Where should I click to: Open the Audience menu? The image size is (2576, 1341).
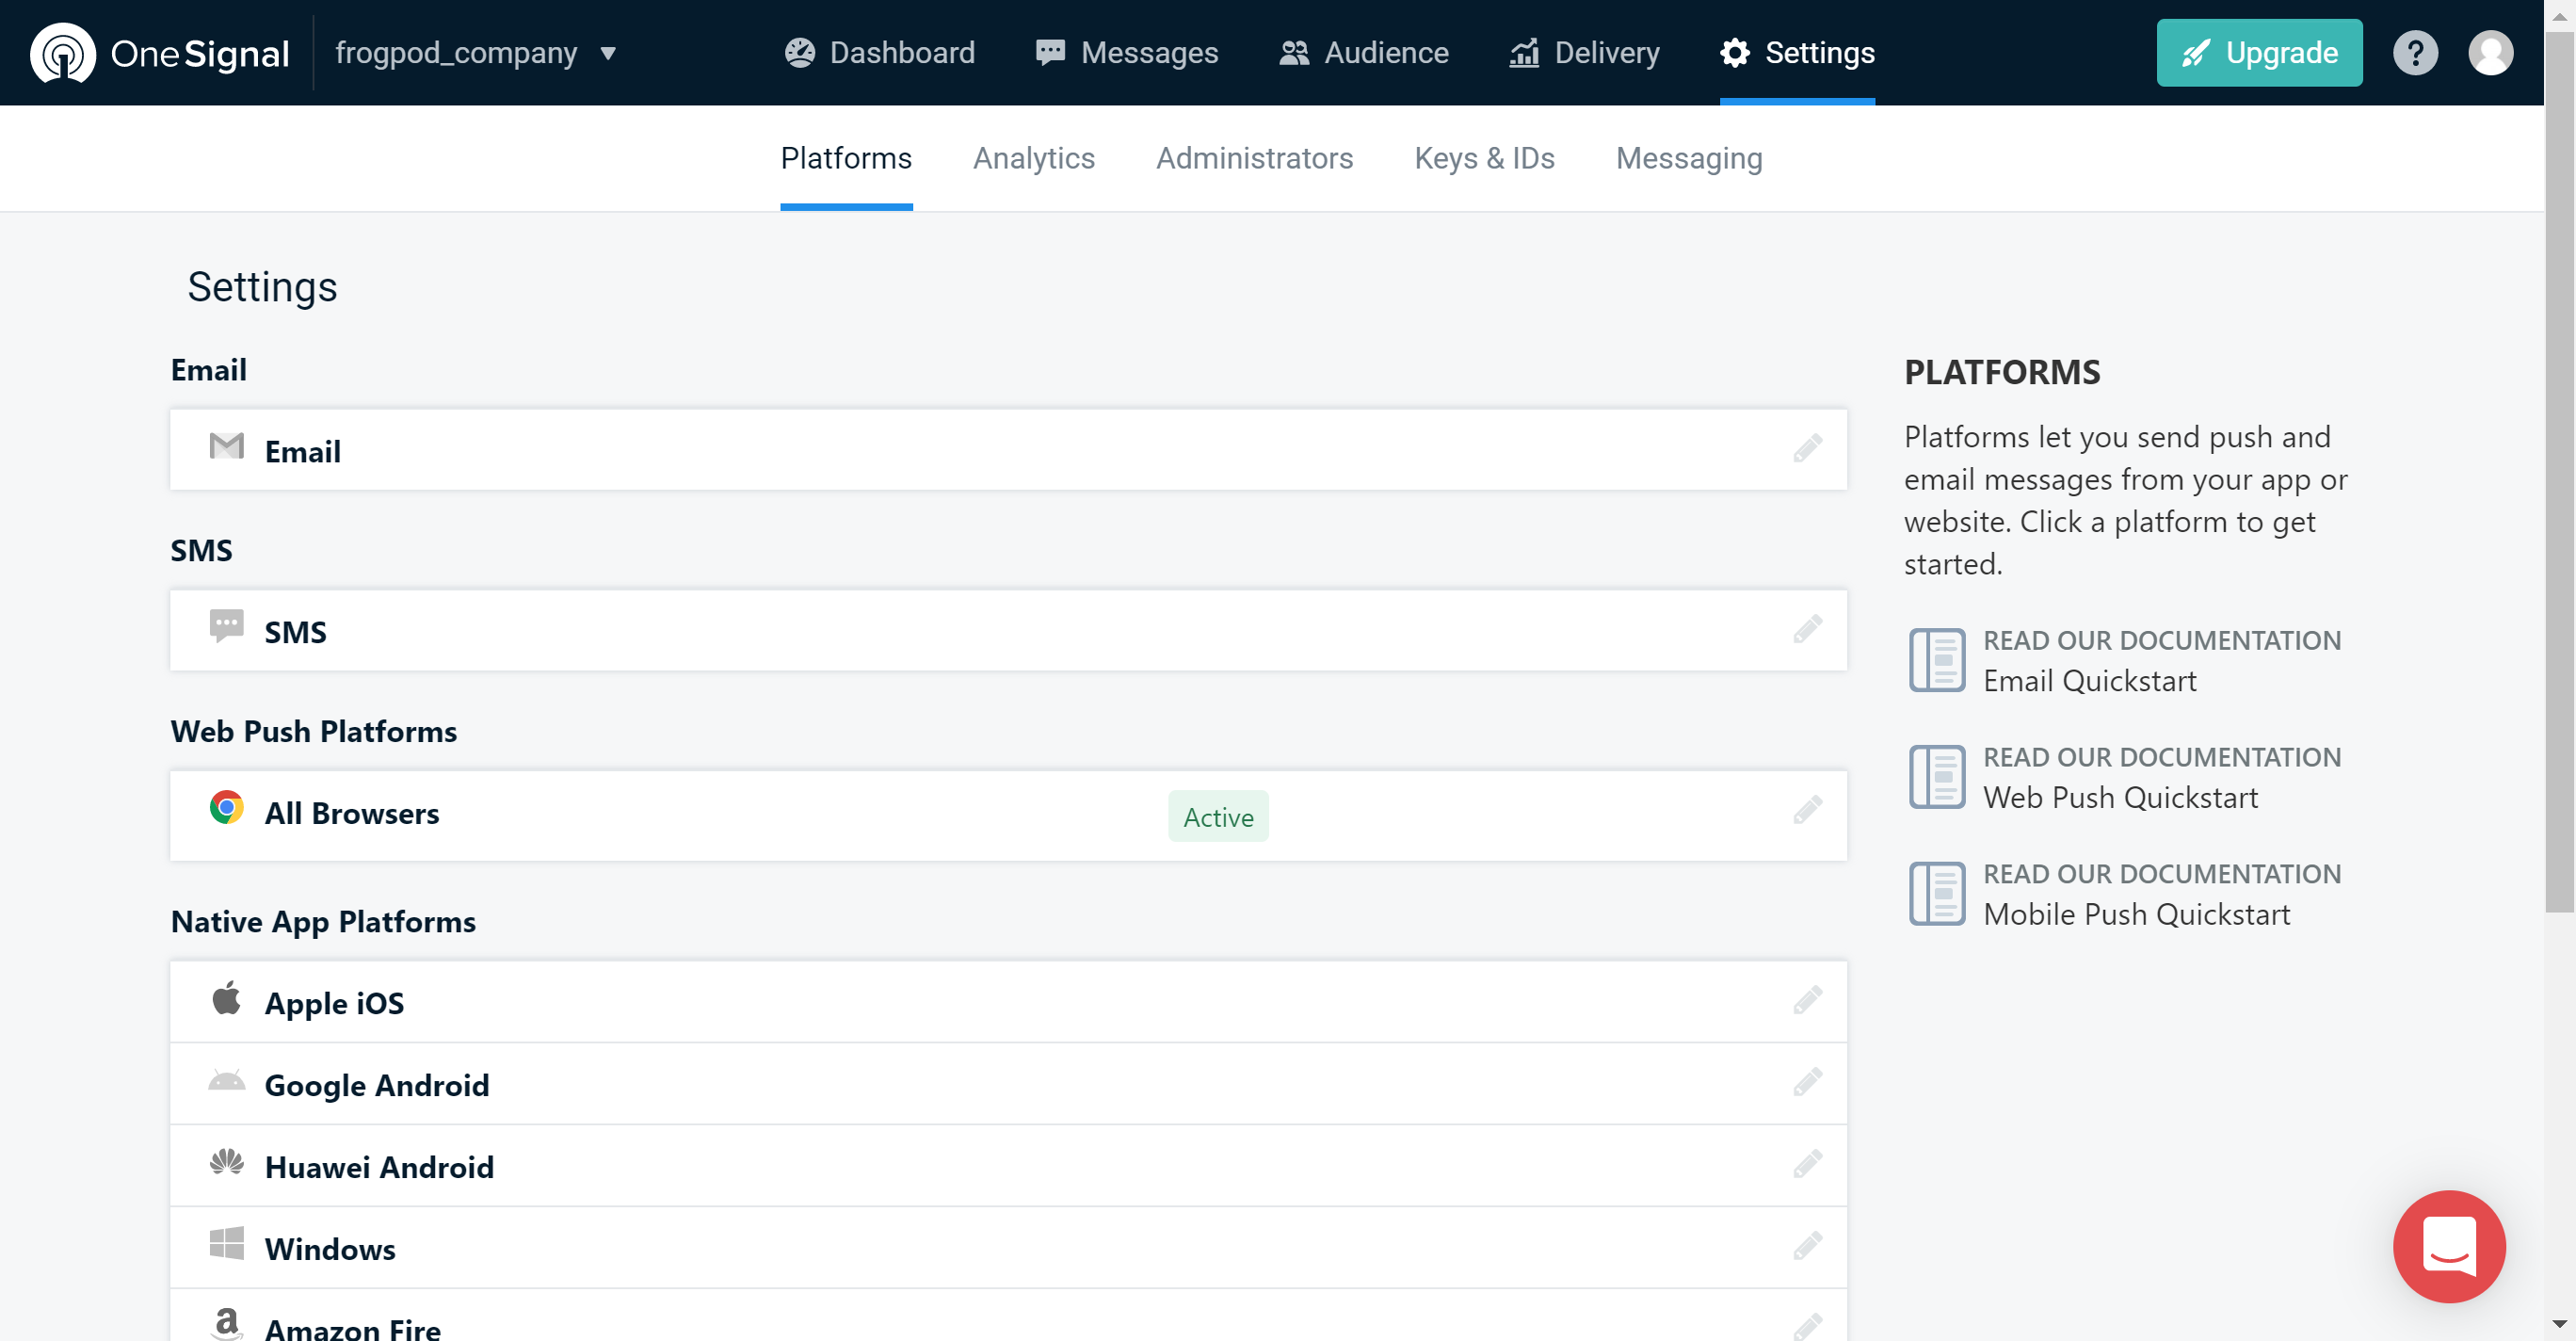1364,53
